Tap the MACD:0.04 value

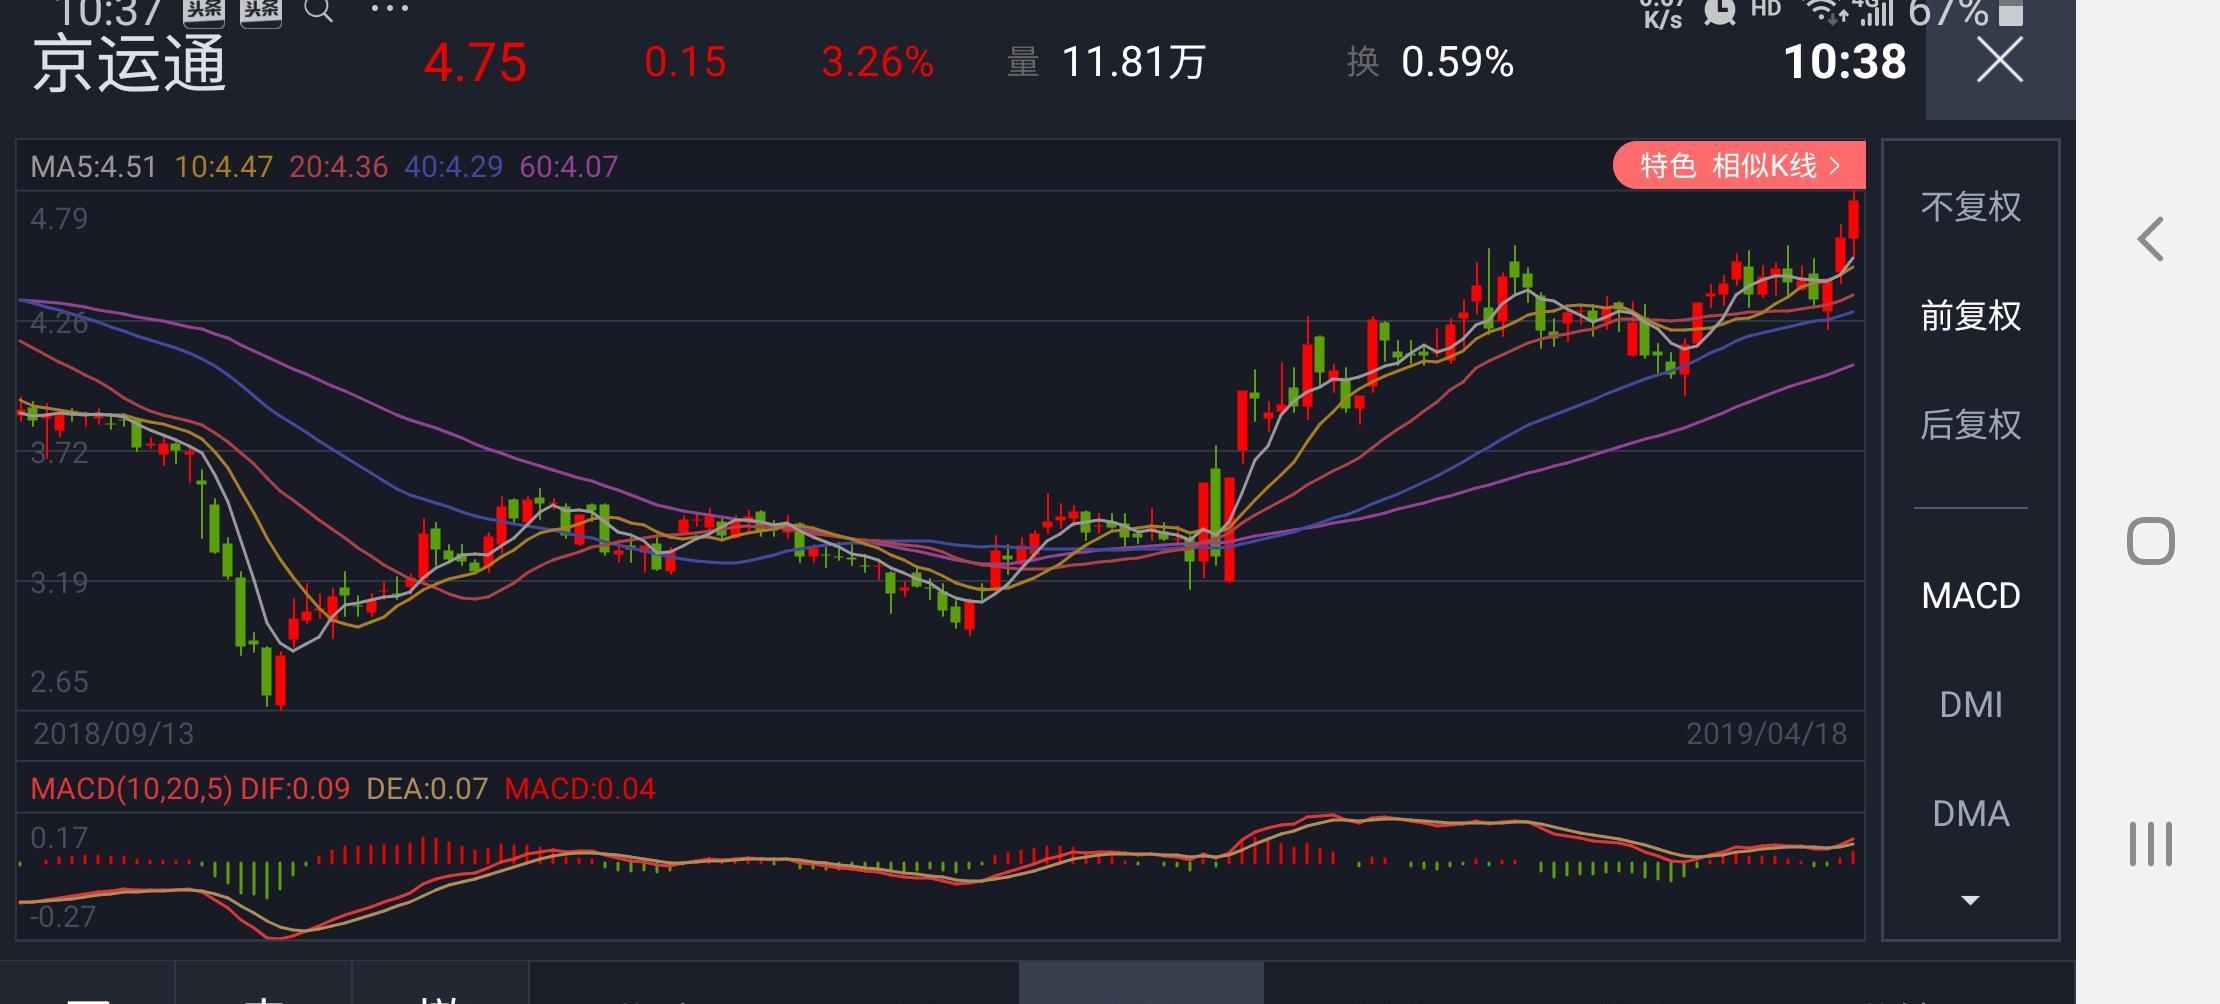tap(580, 789)
